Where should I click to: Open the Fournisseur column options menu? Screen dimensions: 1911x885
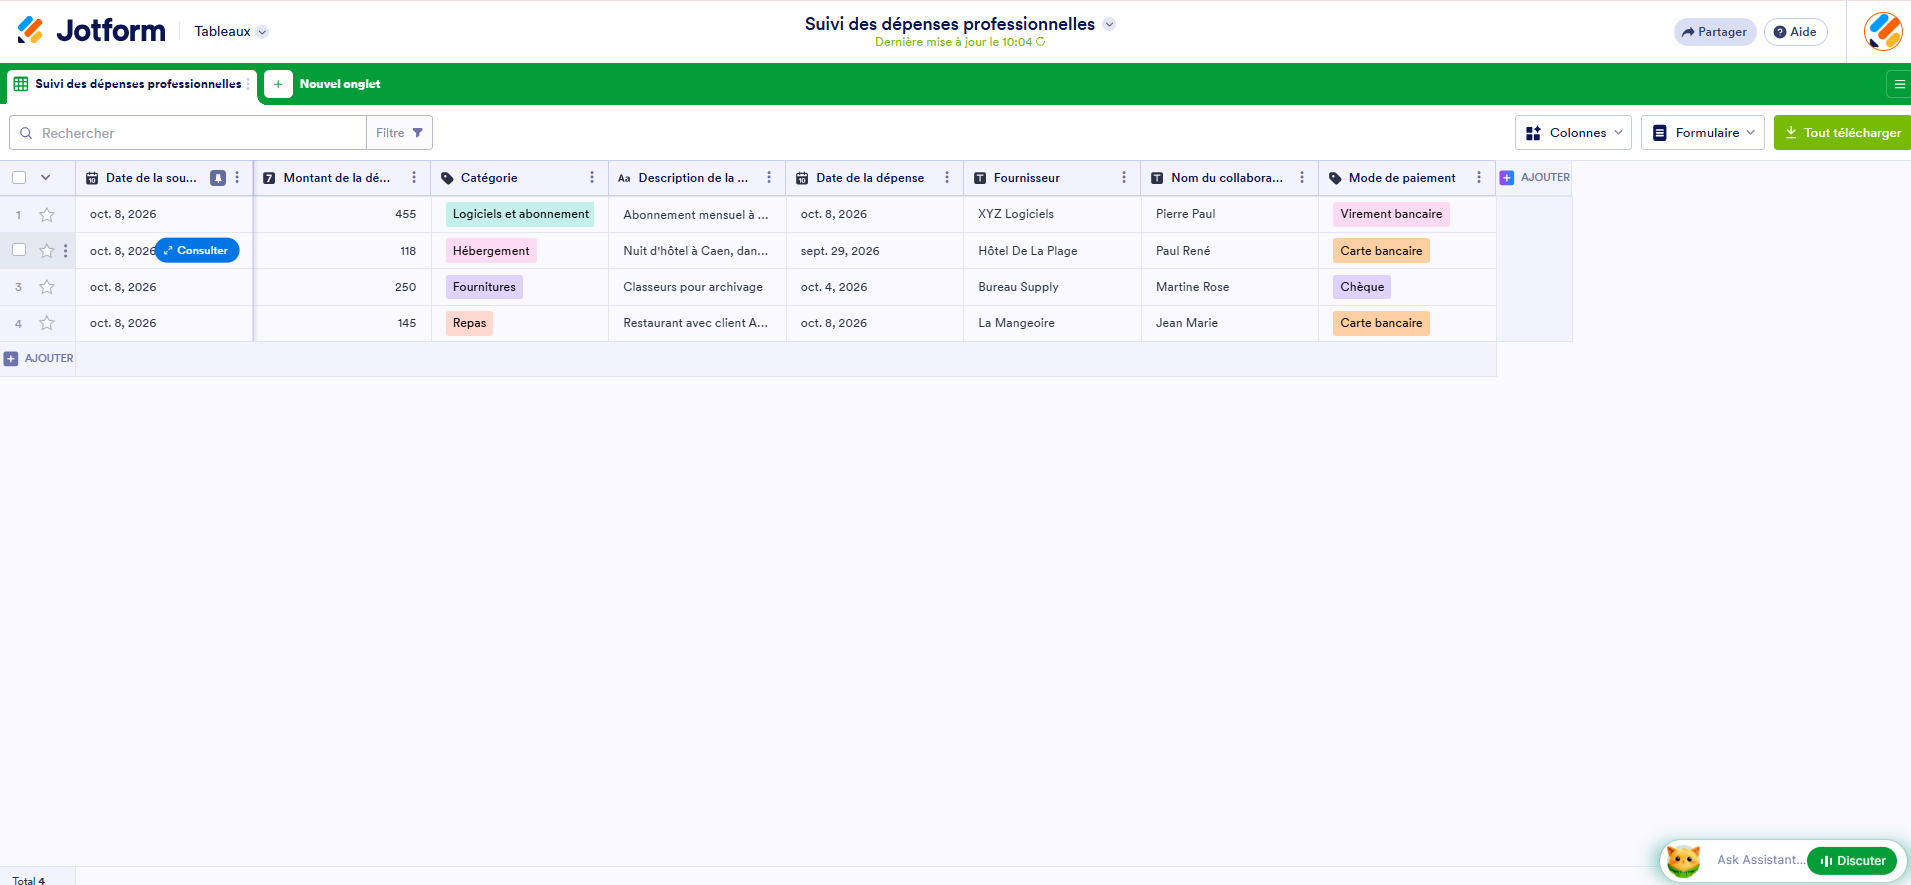pyautogui.click(x=1124, y=178)
